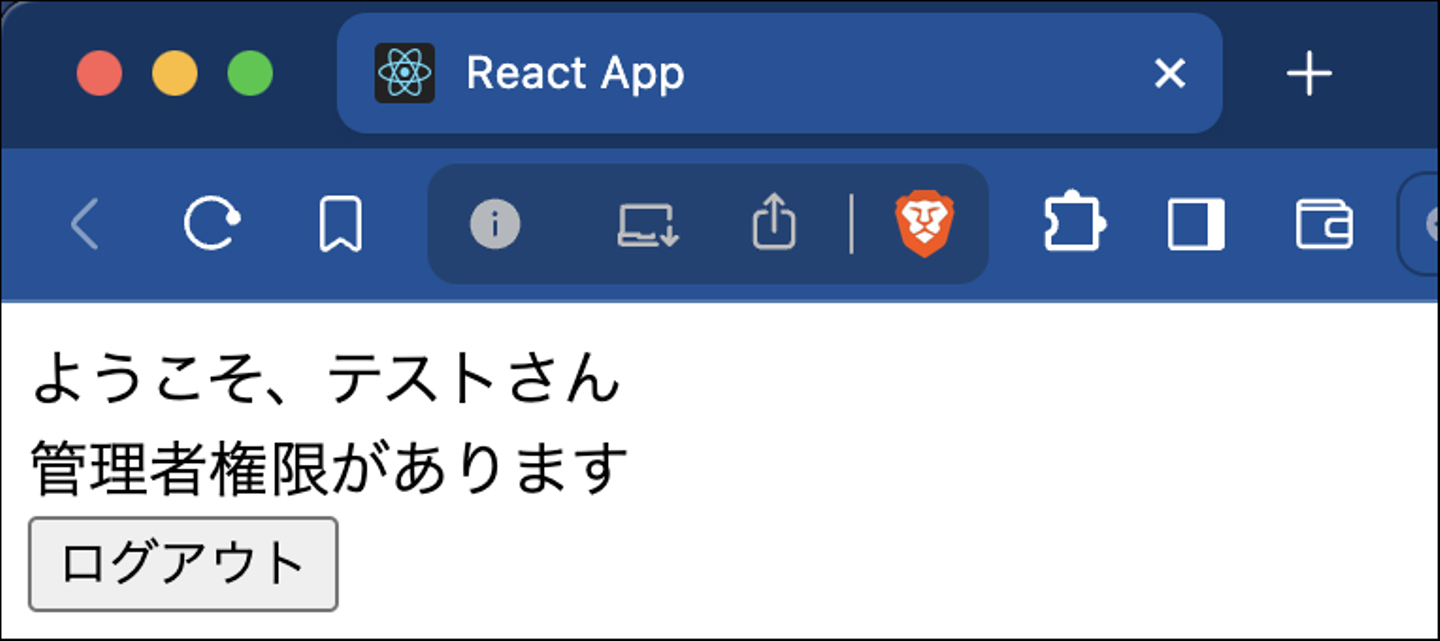Click the React logo favicon in tab
This screenshot has width=1440, height=641.
click(404, 73)
